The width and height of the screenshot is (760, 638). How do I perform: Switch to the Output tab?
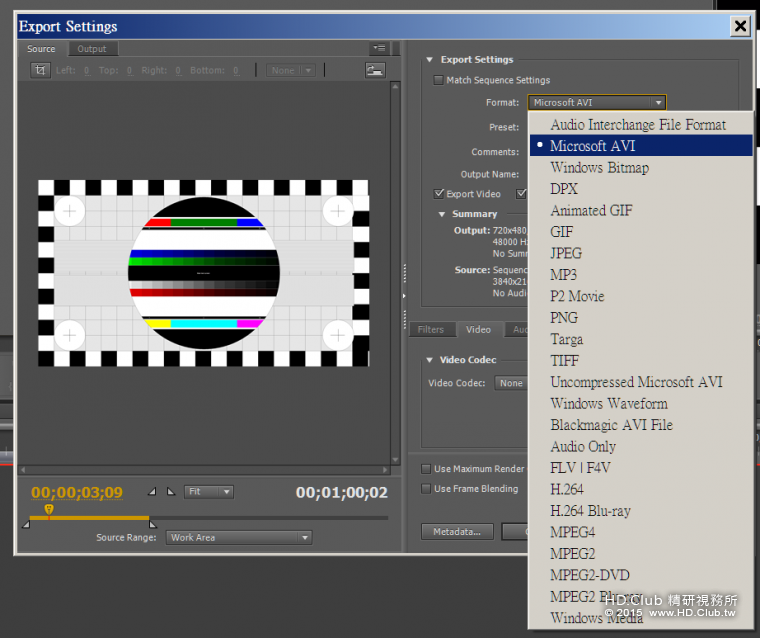[x=92, y=48]
